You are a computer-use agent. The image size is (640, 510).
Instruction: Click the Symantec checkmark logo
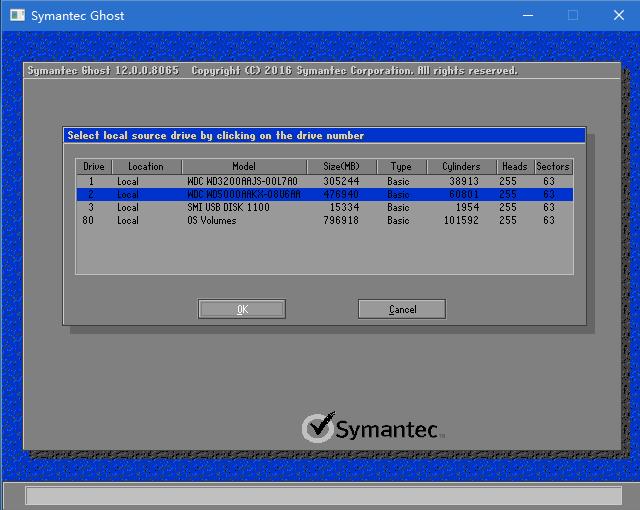click(319, 427)
